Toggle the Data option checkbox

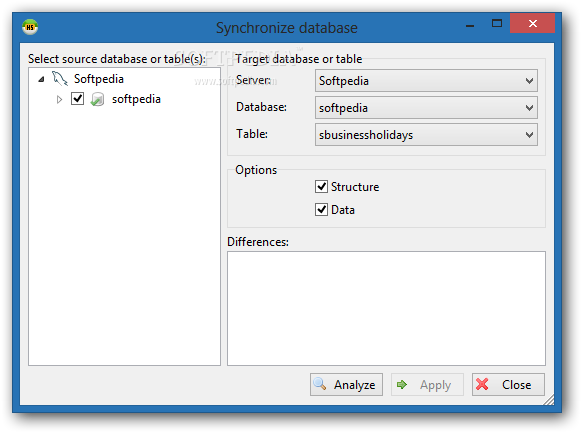click(x=321, y=210)
